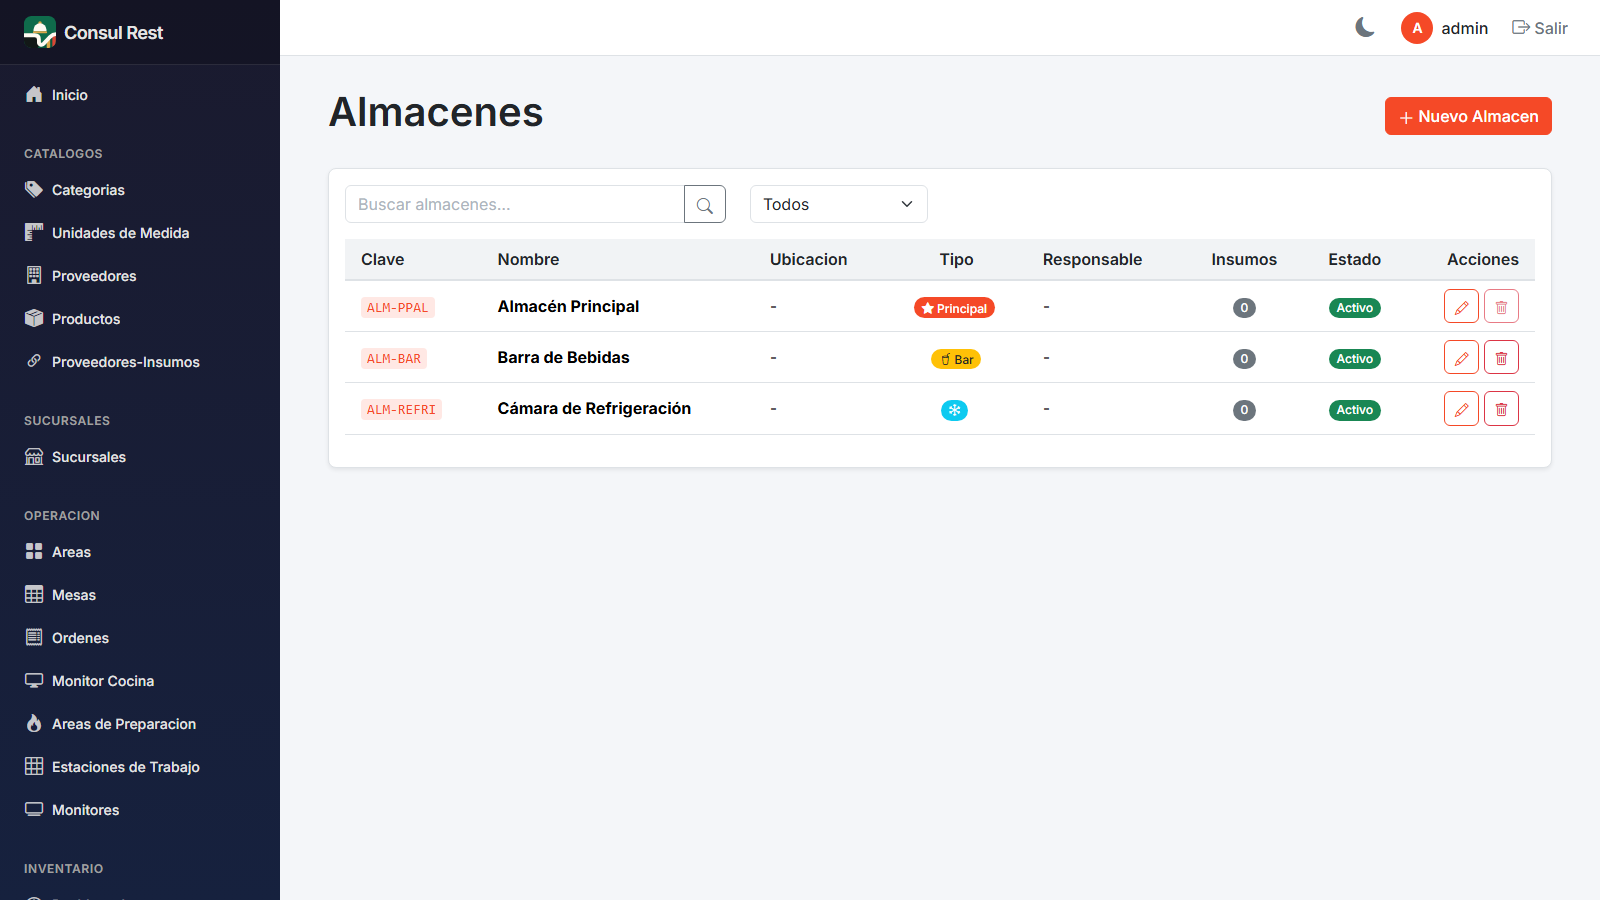Click Activo badge for Cámara de Refrigeración
The width and height of the screenshot is (1600, 900).
click(x=1355, y=410)
